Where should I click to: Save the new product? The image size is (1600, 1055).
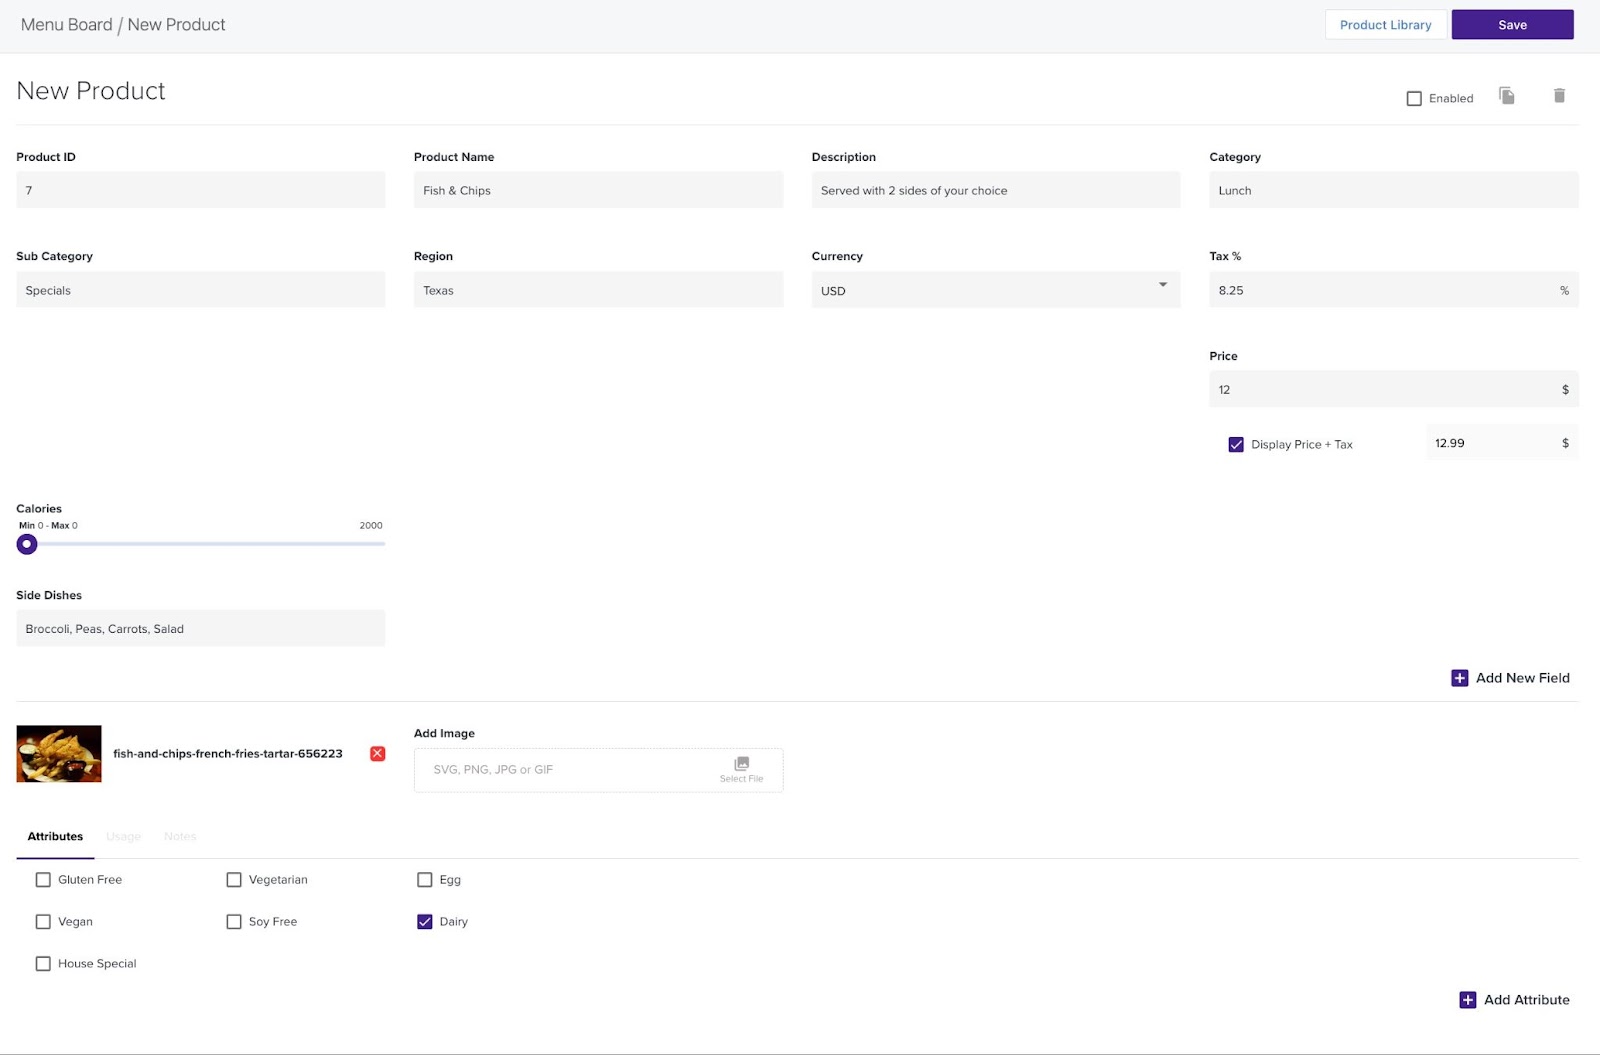[x=1512, y=24]
